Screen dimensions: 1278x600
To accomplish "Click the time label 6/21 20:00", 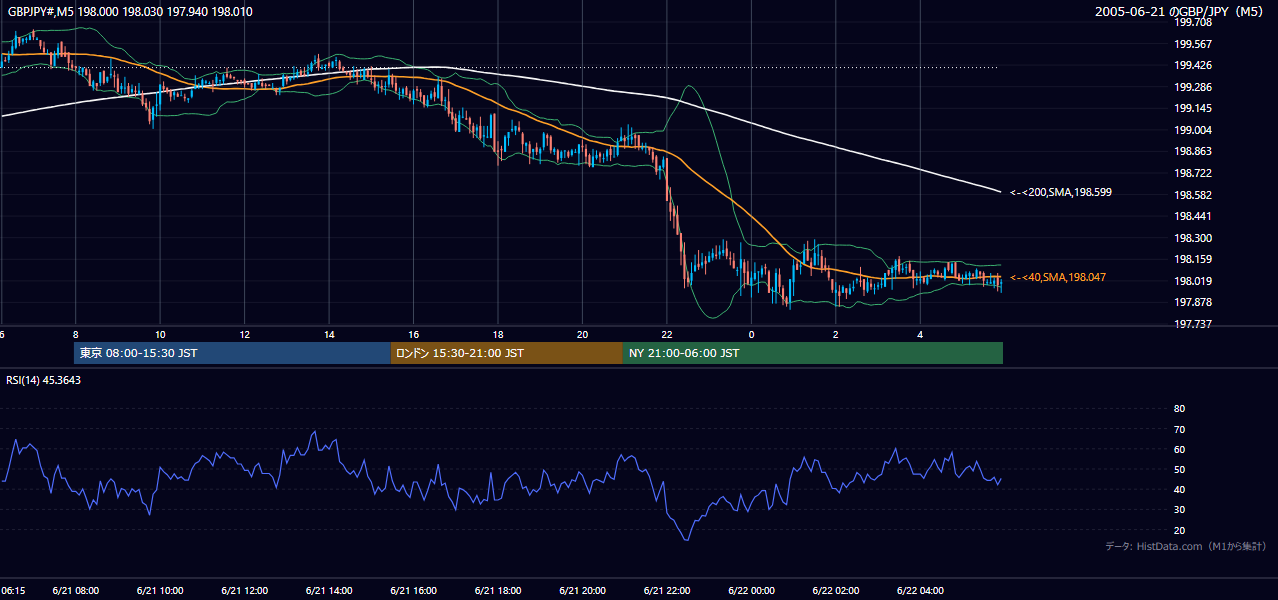I will 583,591.
